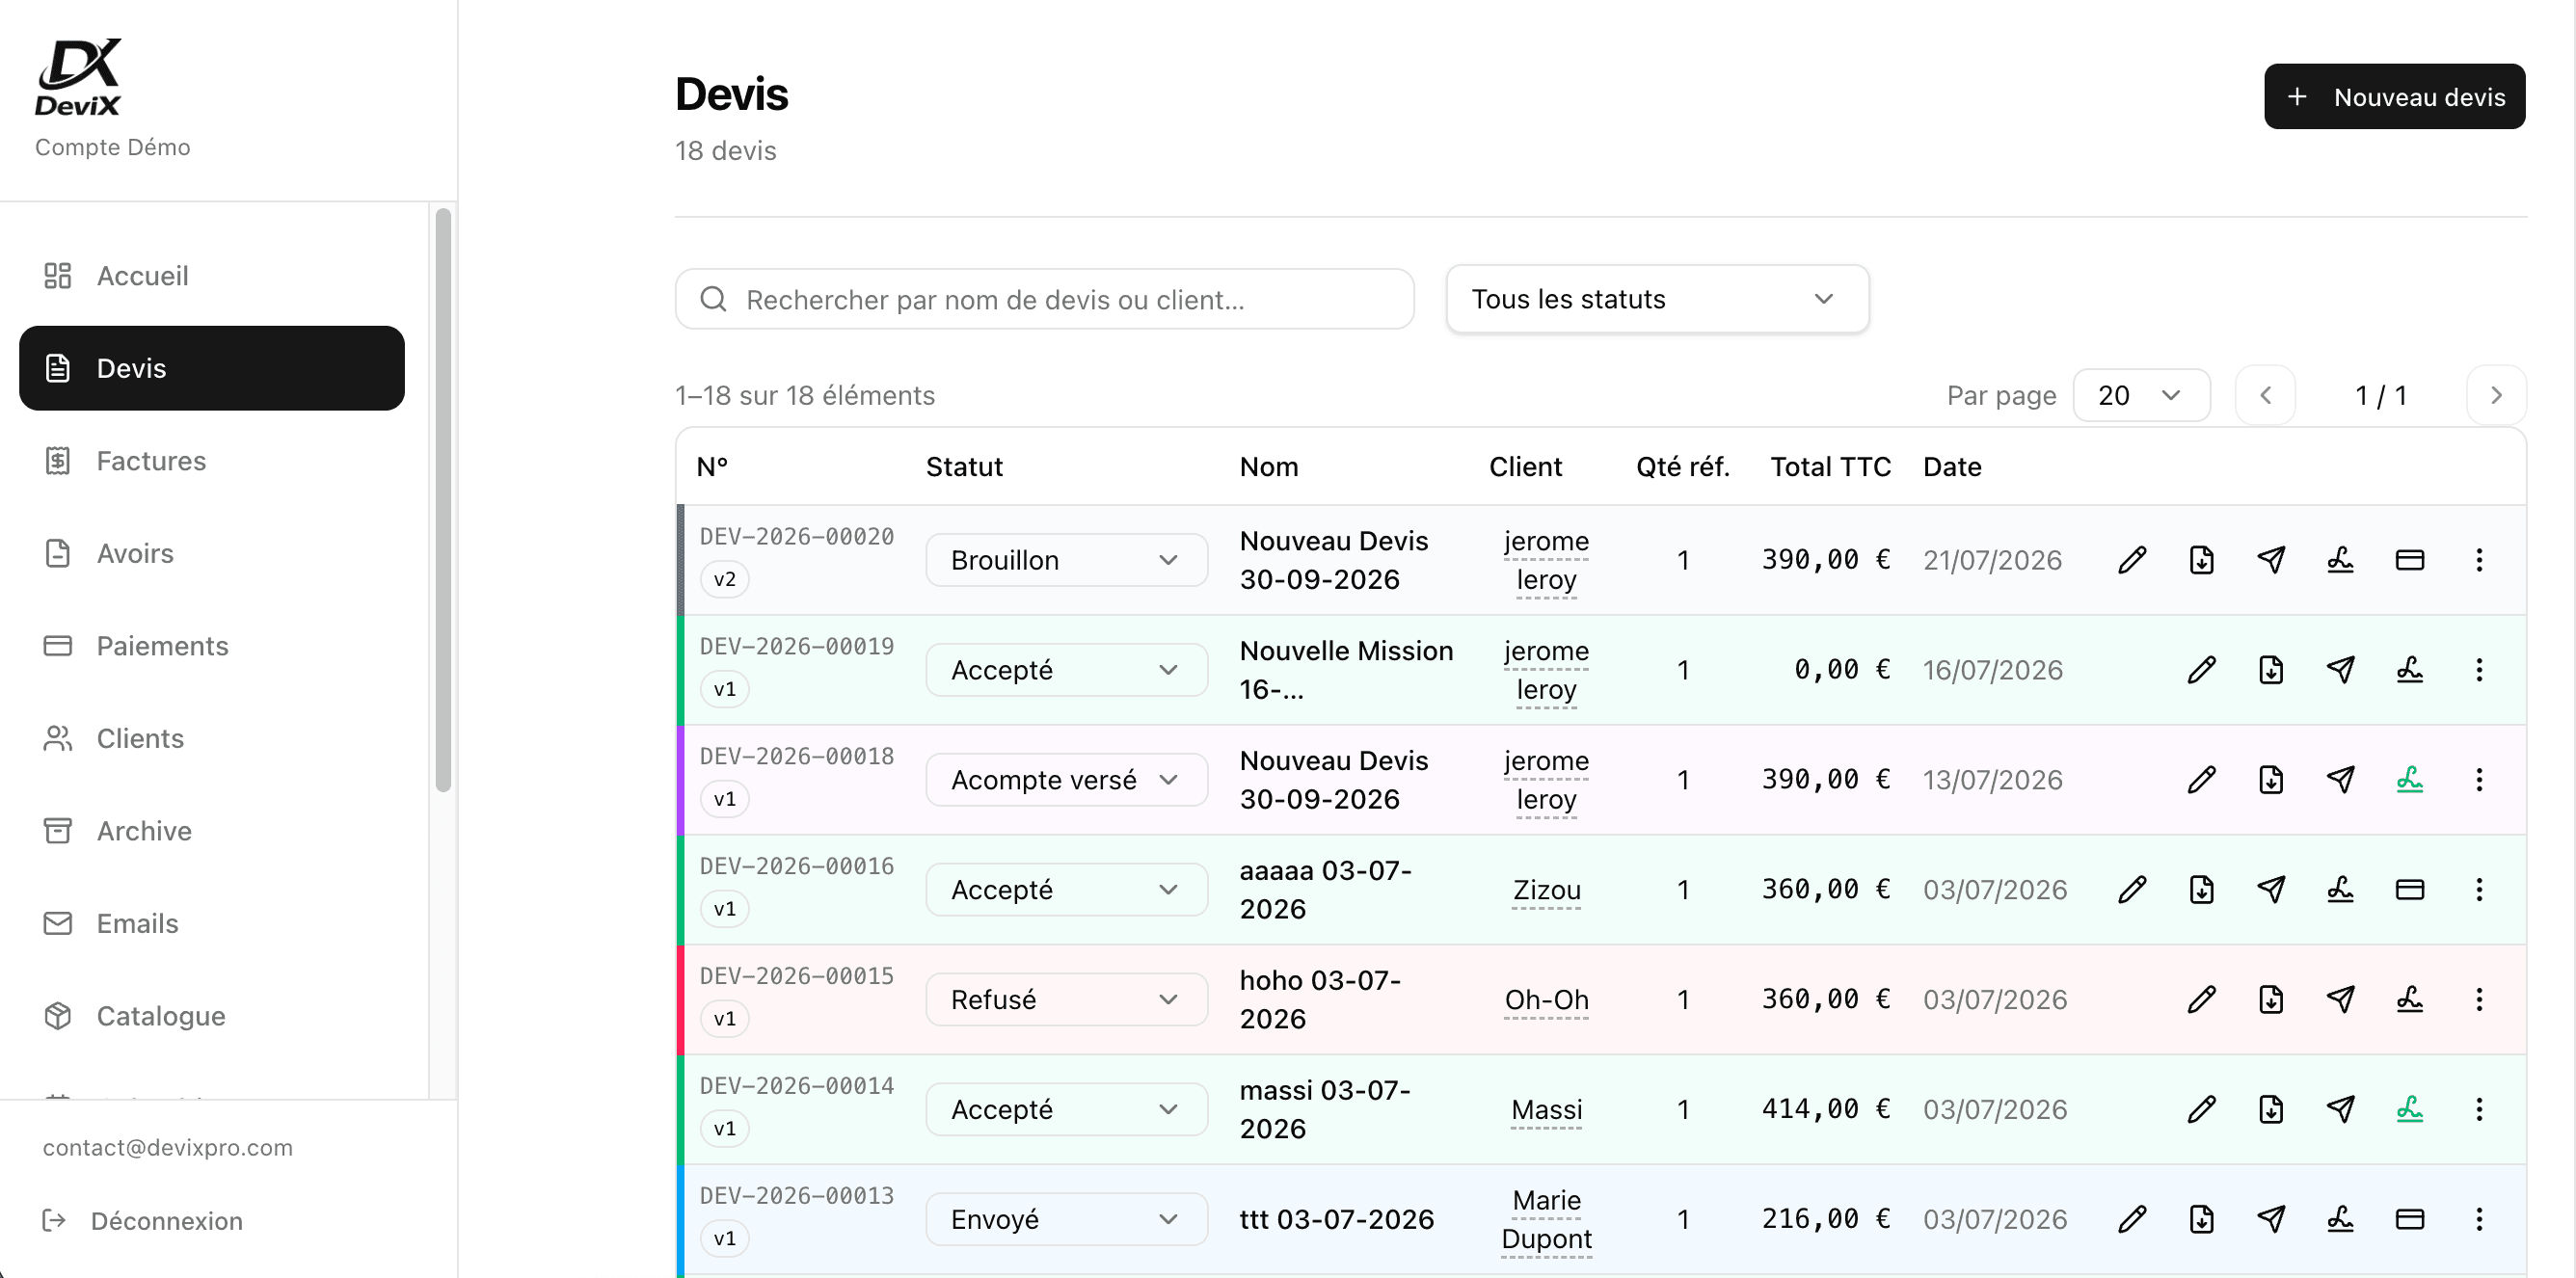
Task: Open the Refusé status dropdown
Action: [1066, 1000]
